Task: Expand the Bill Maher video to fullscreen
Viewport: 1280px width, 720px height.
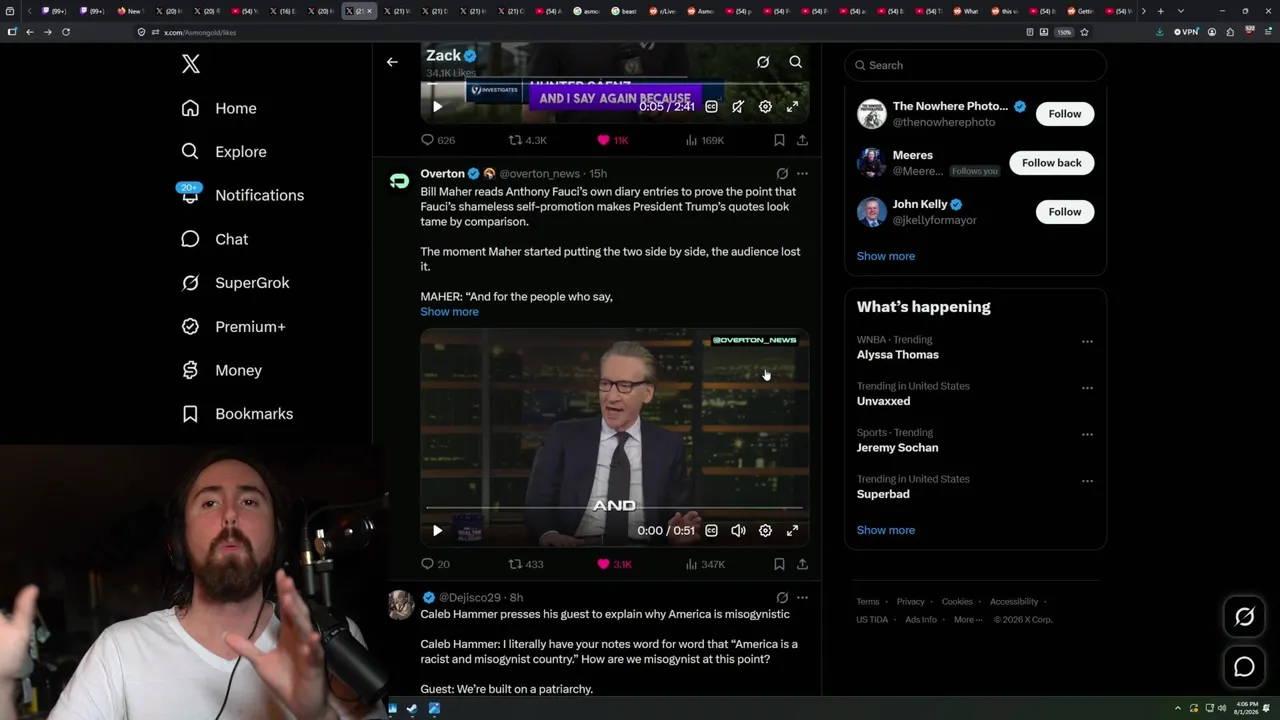Action: [792, 531]
